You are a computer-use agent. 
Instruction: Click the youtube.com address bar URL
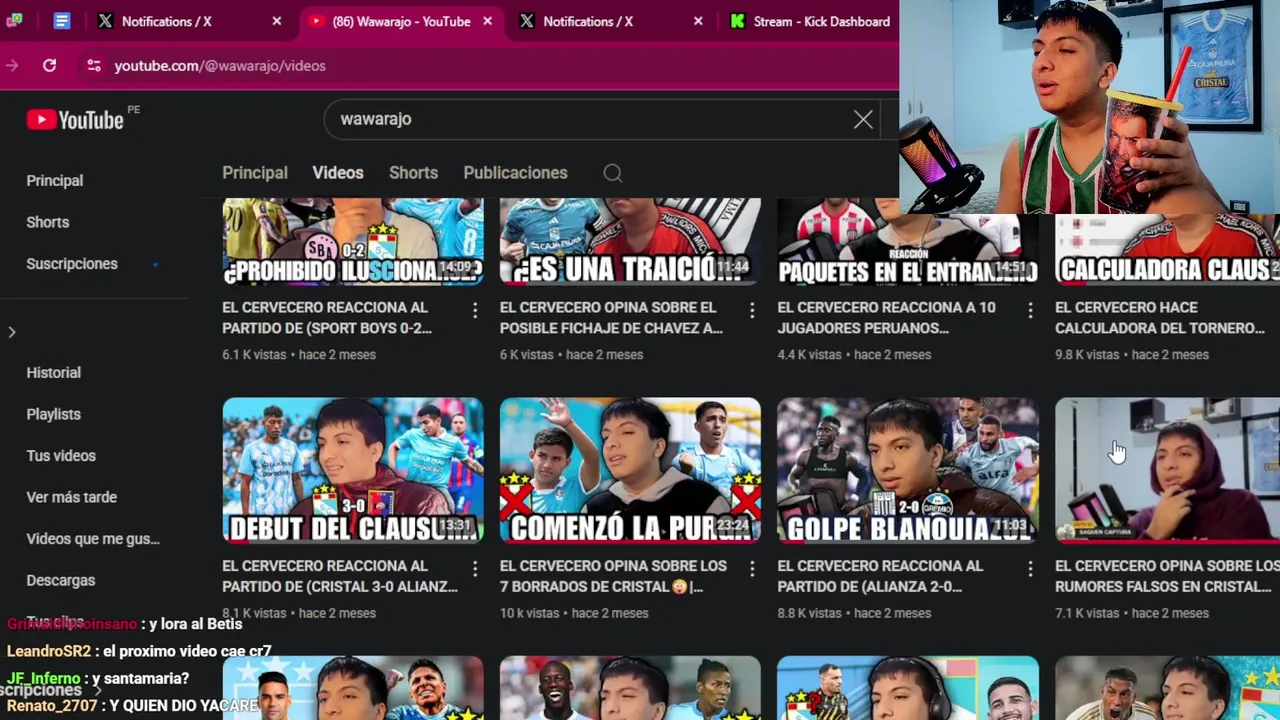pos(220,66)
